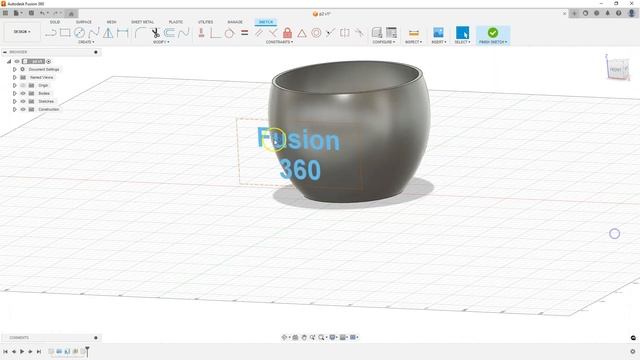Screen dimensions: 640x360
Task: Switch to the Solid tab
Action: click(x=55, y=22)
